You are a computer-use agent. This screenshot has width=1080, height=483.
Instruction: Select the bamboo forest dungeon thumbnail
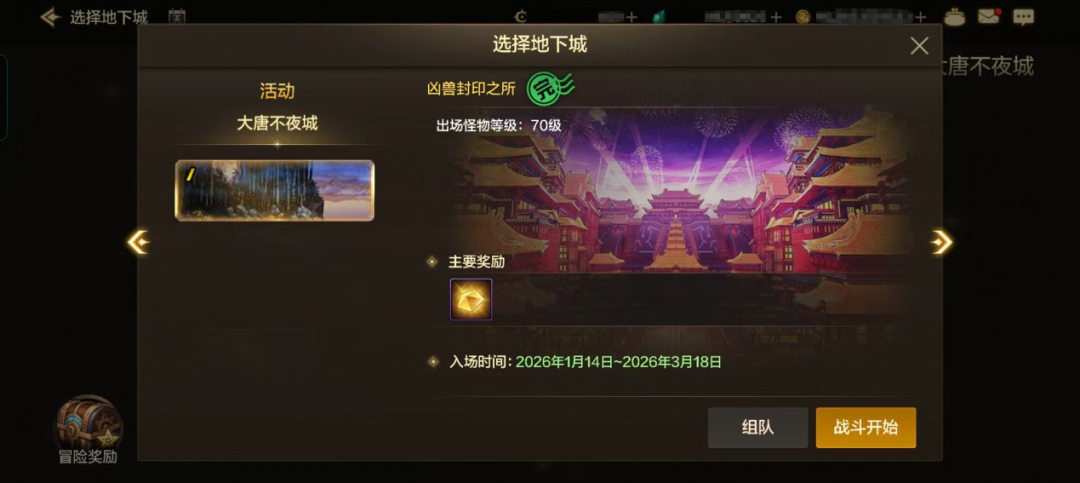275,191
